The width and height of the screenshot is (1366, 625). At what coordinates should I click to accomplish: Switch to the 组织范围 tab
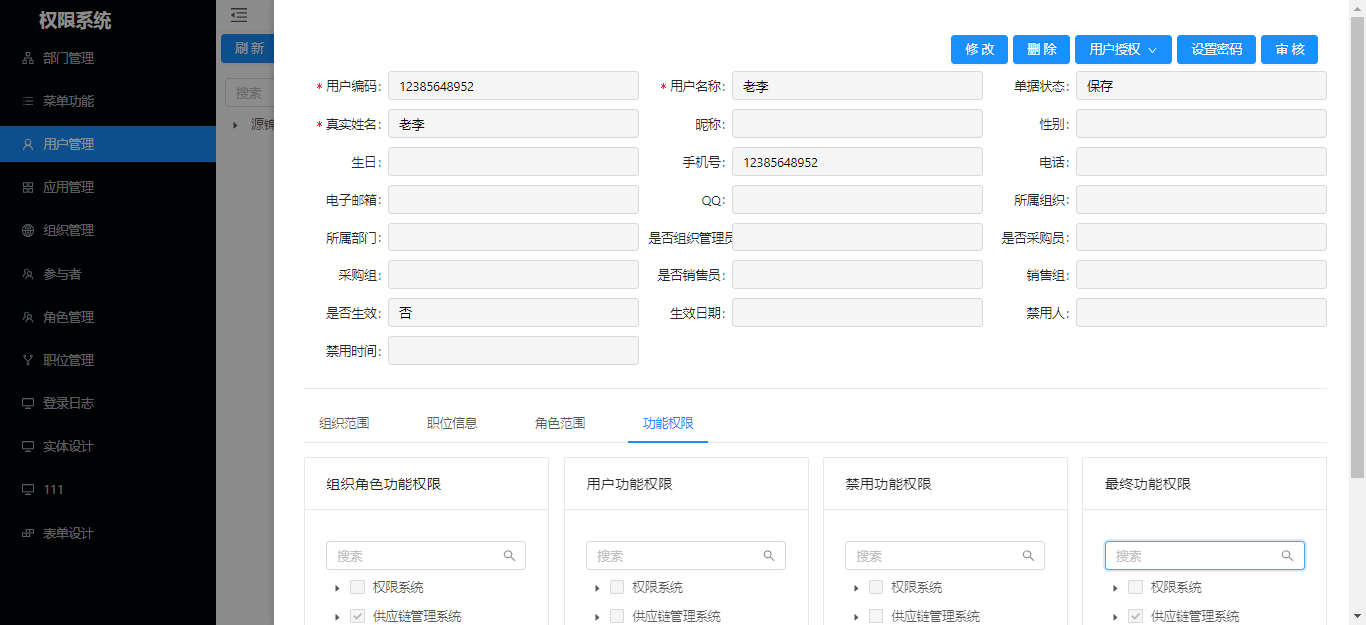point(344,423)
